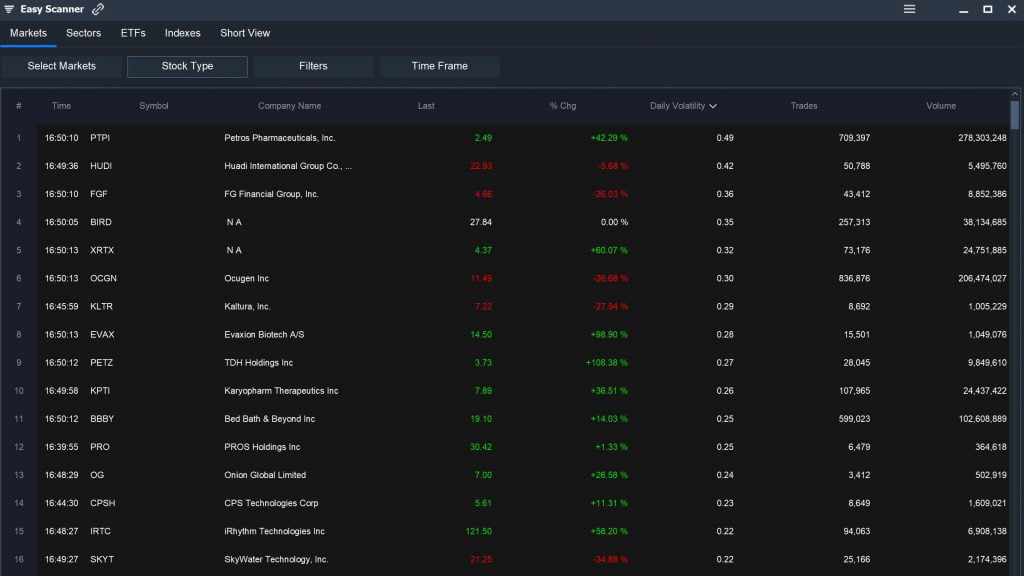Open the Time Frame settings
This screenshot has height=576, width=1024.
(438, 66)
